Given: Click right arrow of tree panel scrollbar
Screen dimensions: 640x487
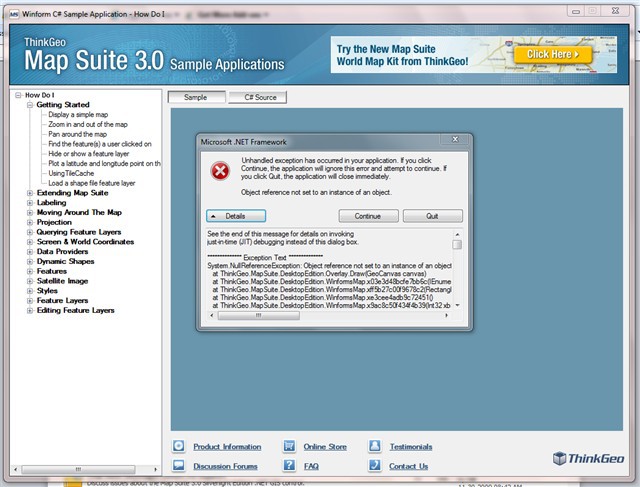Looking at the screenshot, I should pyautogui.click(x=156, y=469).
